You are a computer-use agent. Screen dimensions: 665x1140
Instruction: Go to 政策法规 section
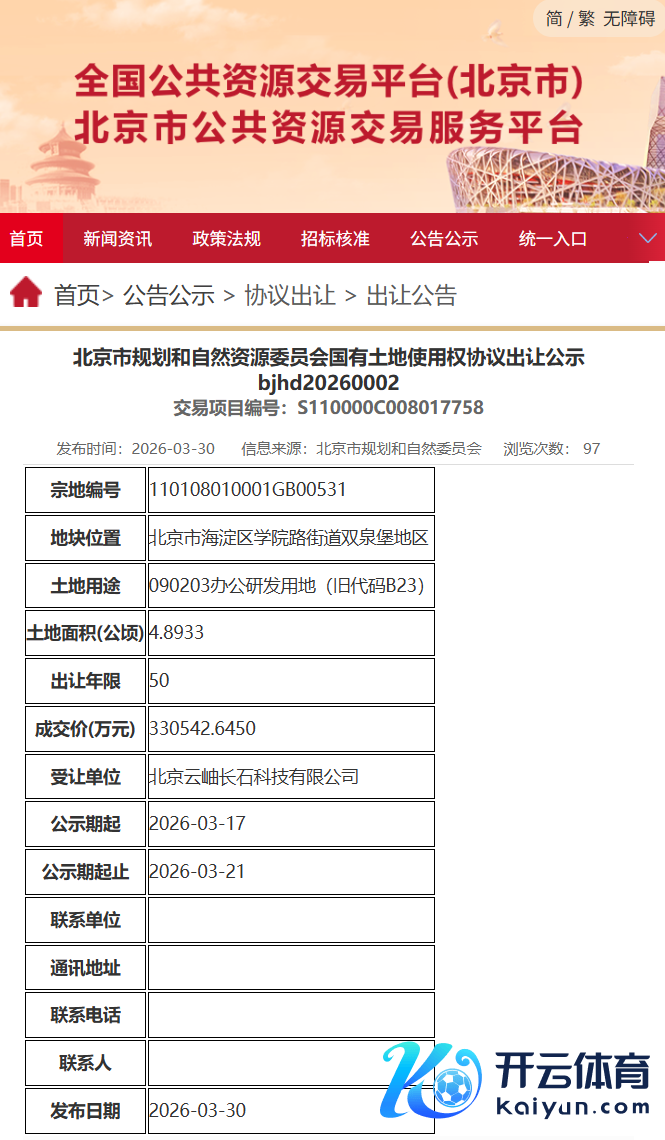[226, 239]
